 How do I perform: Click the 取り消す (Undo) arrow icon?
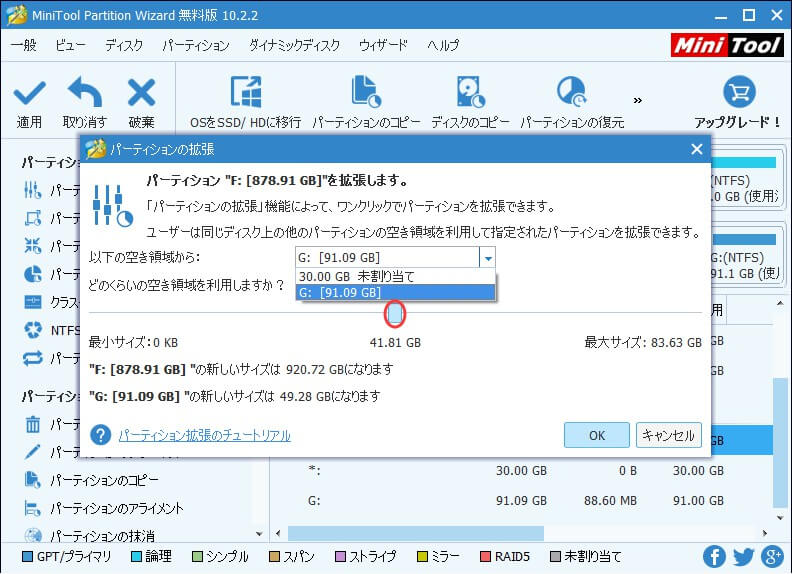pos(85,92)
